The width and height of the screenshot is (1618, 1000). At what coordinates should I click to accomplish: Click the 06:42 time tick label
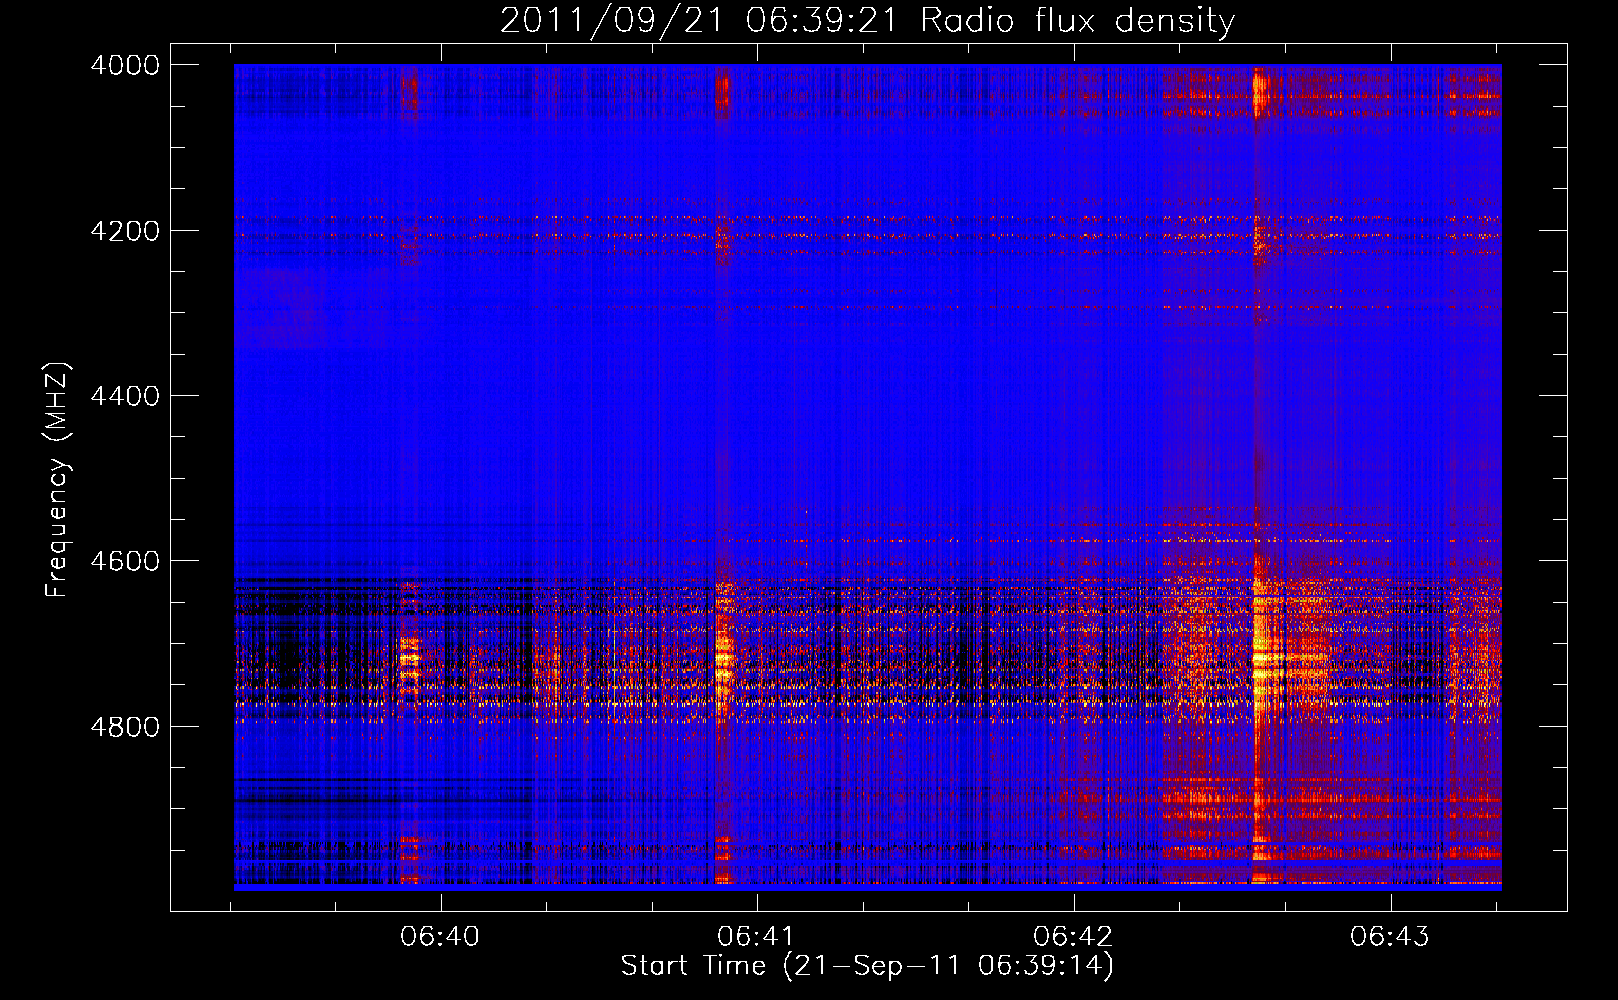(1073, 937)
